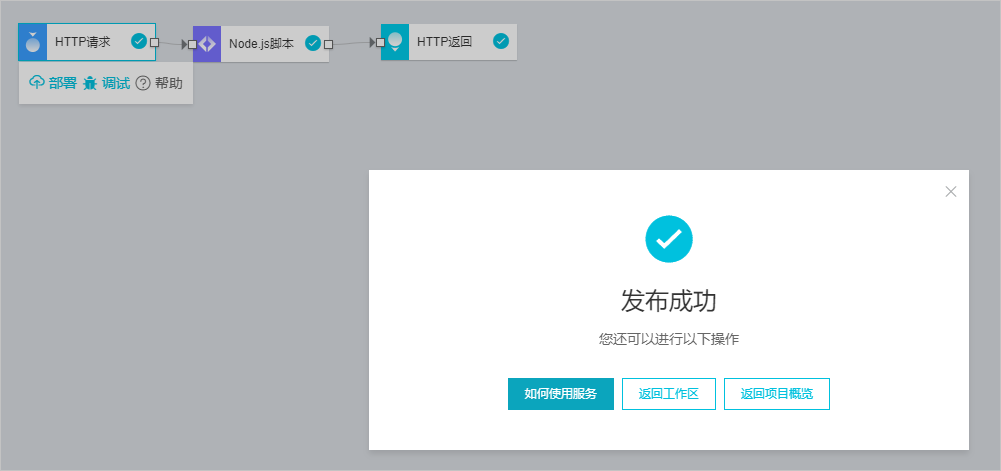Click the HTTP返回 node label

tap(444, 42)
